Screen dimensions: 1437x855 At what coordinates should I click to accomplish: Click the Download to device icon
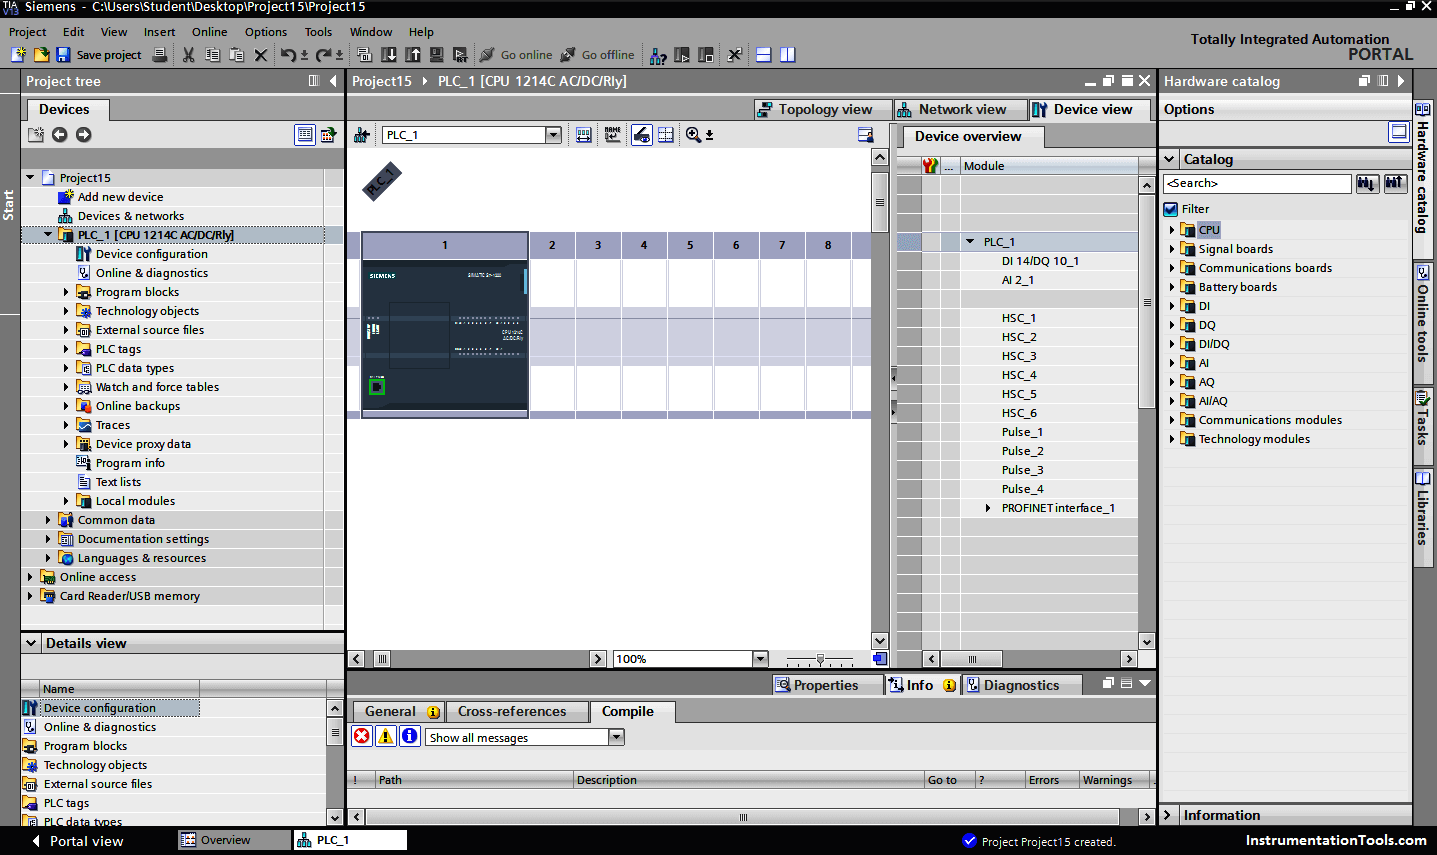coord(389,55)
